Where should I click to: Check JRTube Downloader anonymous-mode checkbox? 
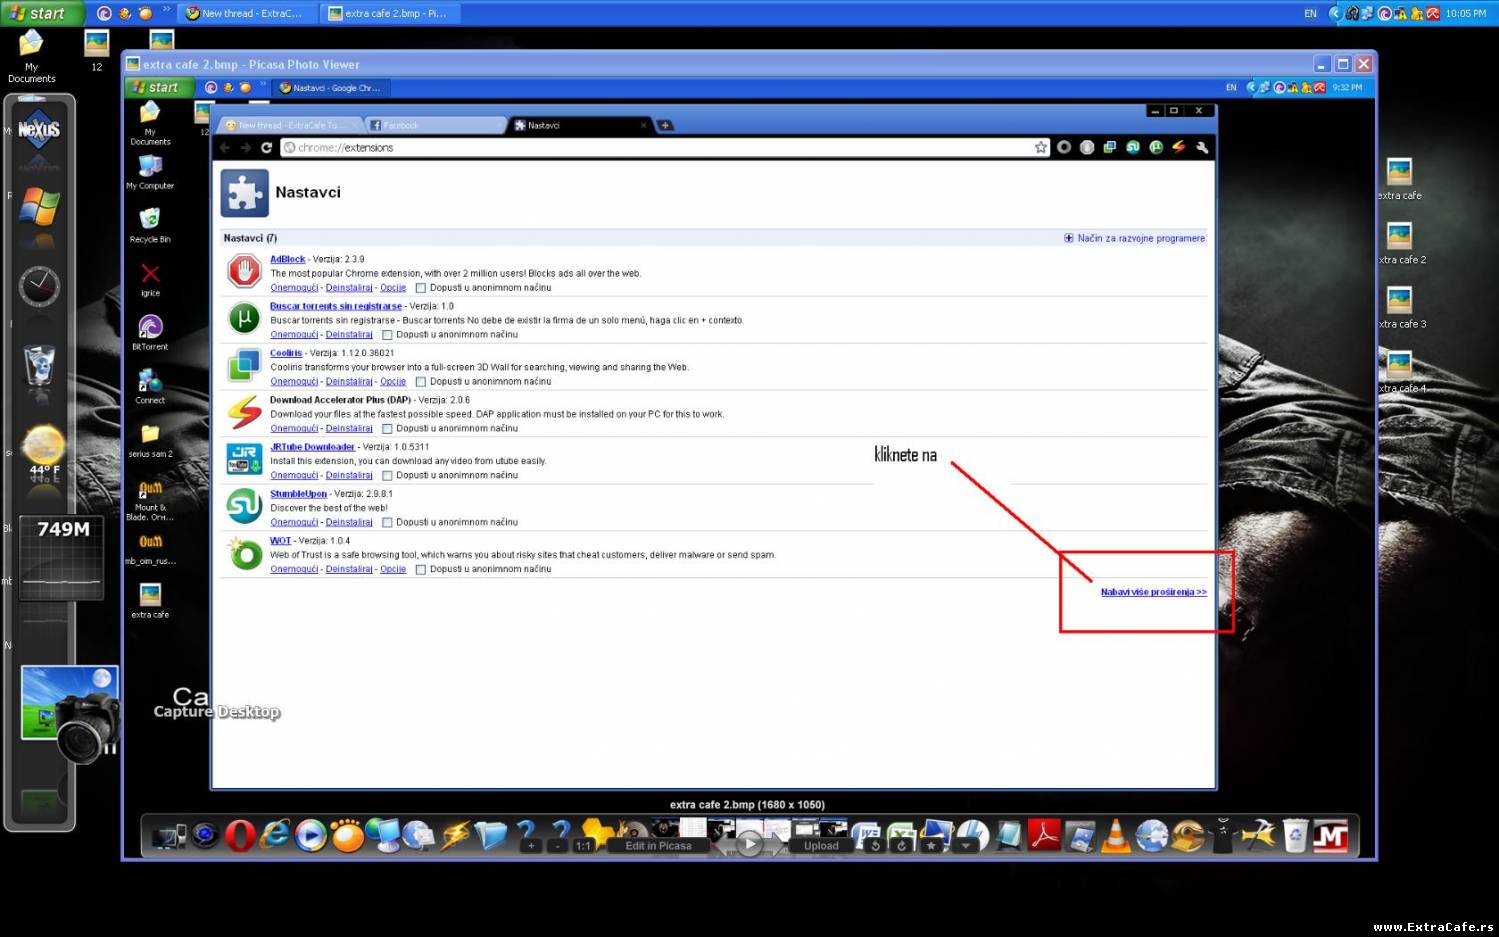[387, 476]
